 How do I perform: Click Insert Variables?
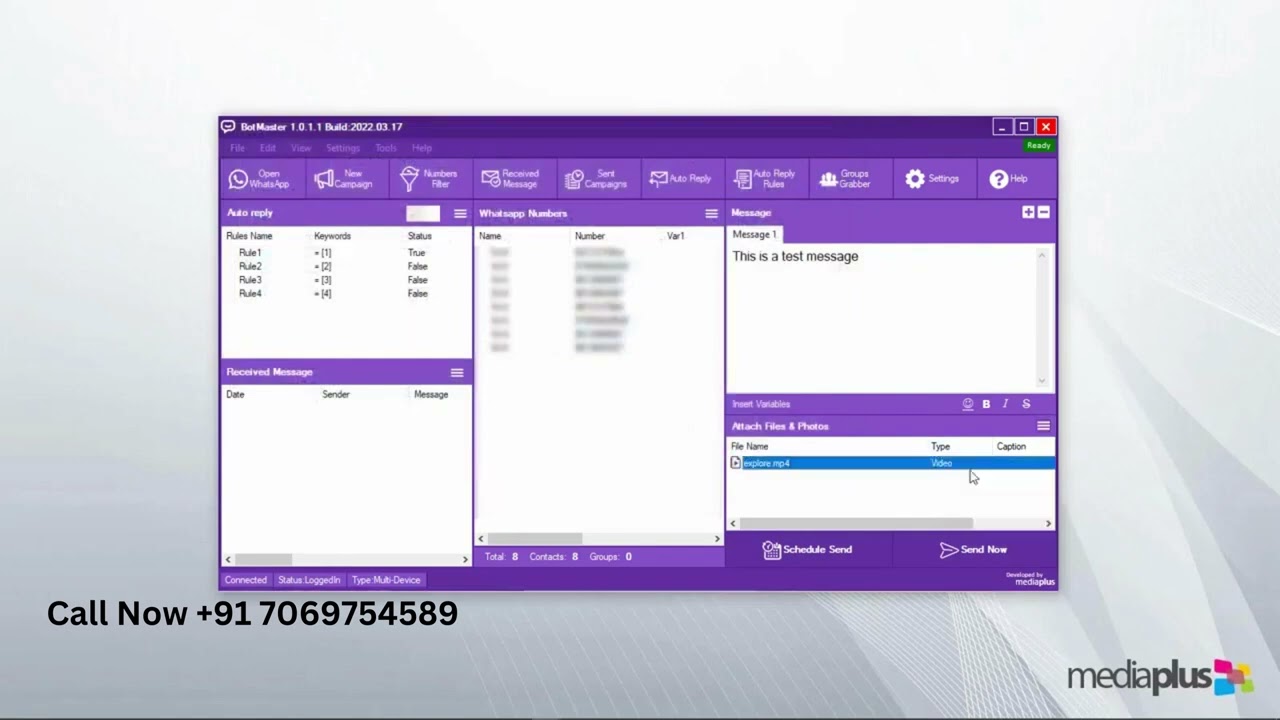[761, 404]
